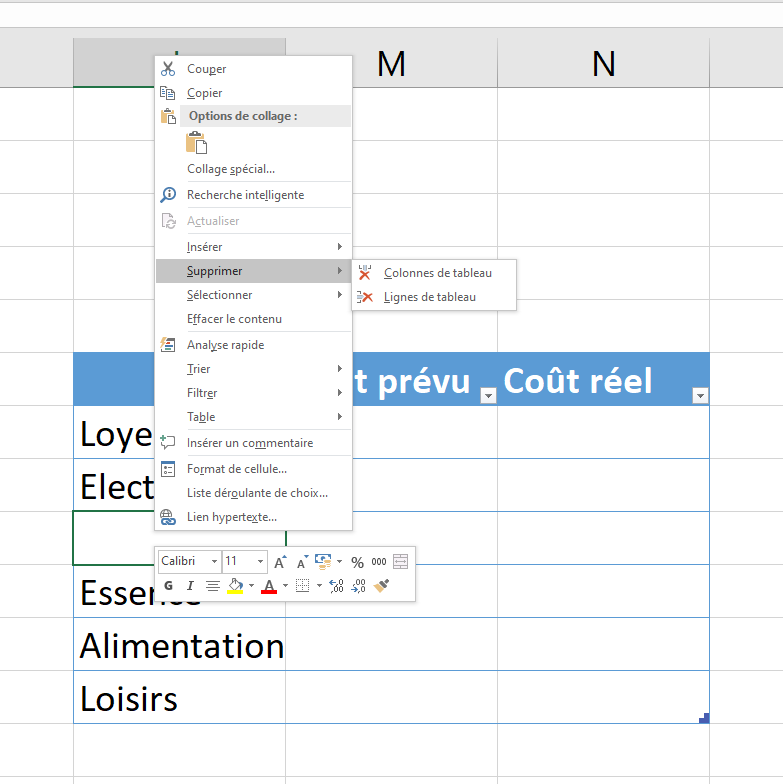Open the Table submenu

254,416
